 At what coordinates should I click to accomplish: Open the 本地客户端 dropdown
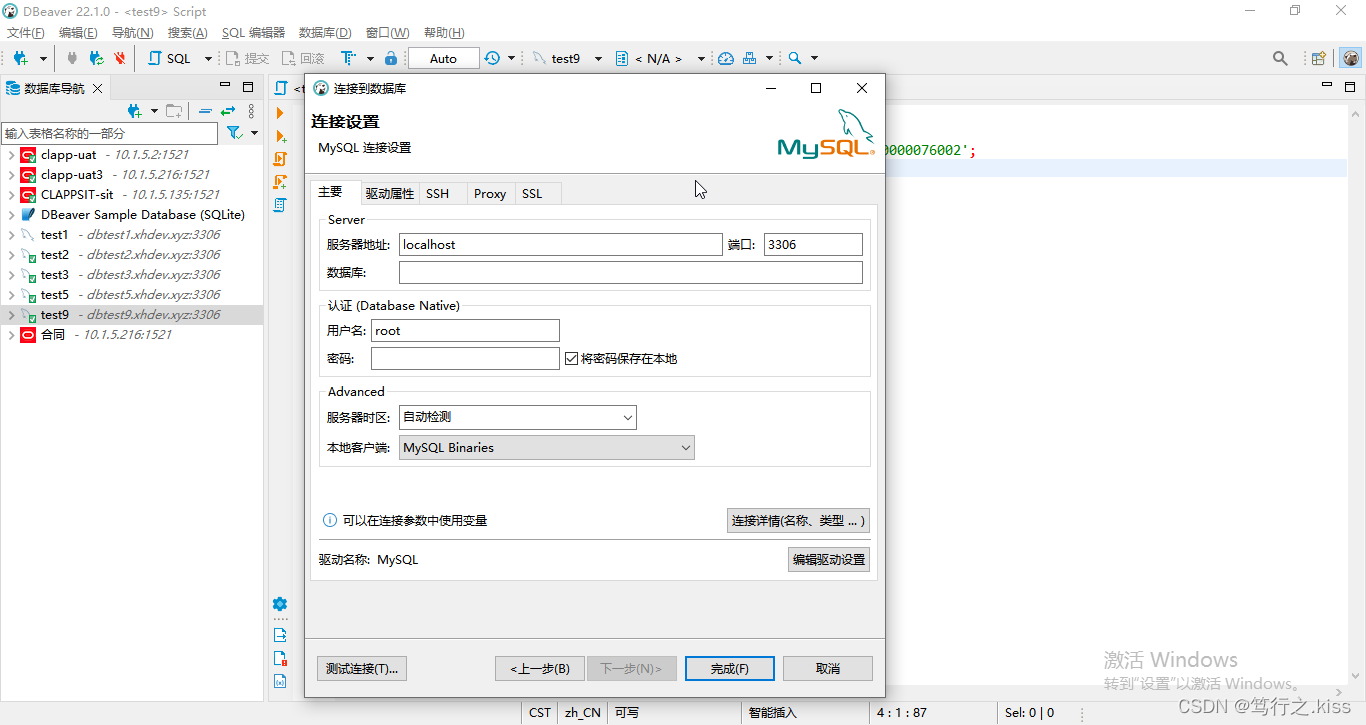coord(686,447)
